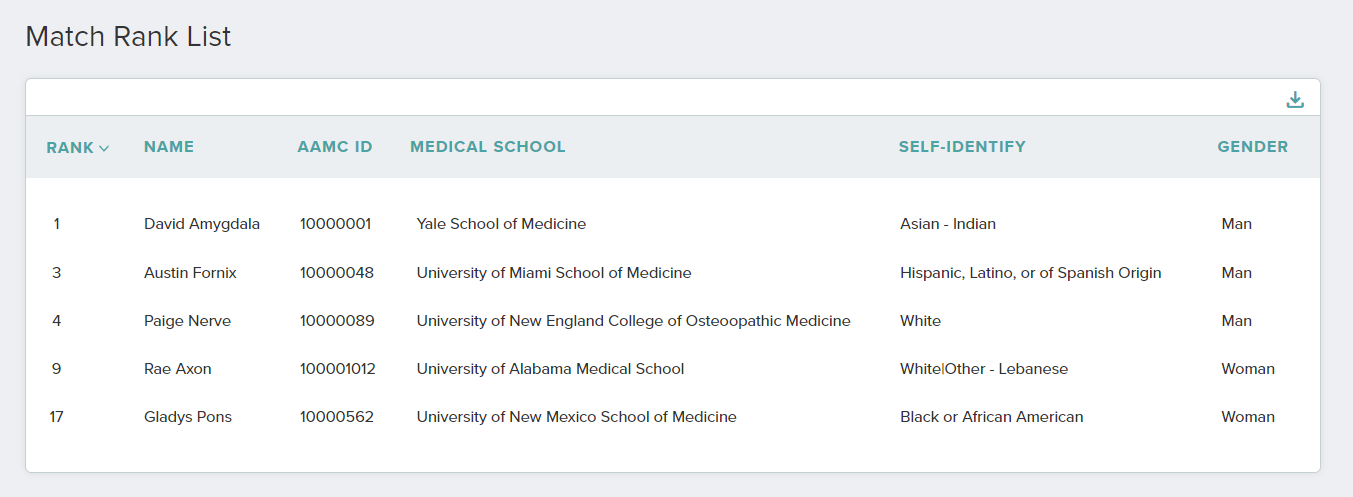This screenshot has height=497, width=1353.
Task: Click University of Alabama Medical School
Action: (x=550, y=369)
